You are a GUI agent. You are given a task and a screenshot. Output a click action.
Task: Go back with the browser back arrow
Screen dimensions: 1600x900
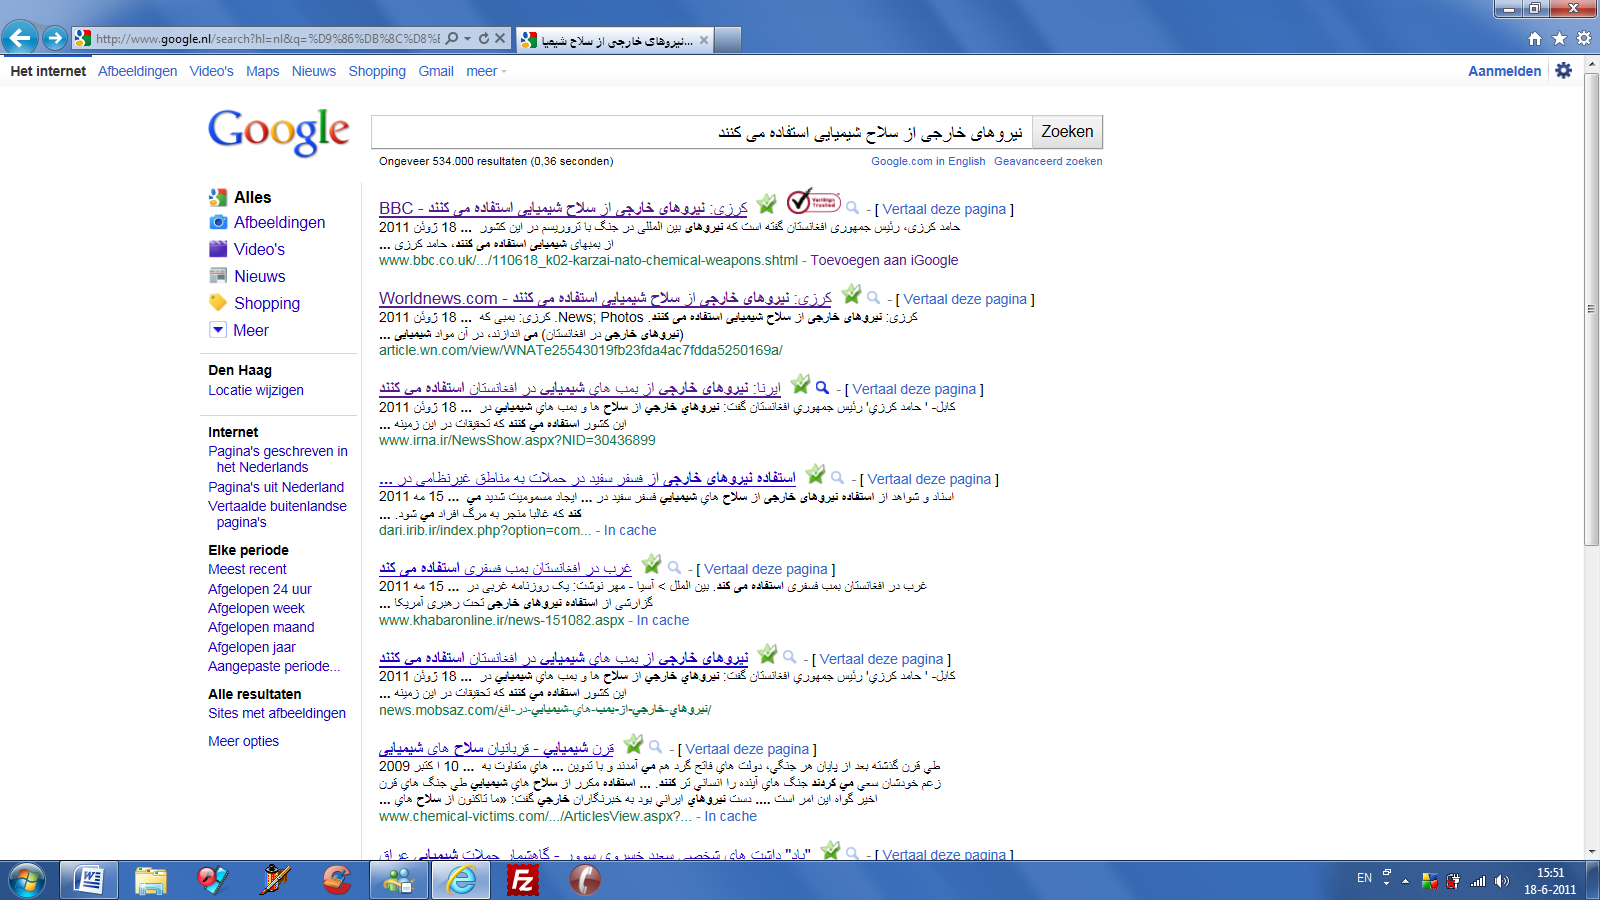(20, 38)
